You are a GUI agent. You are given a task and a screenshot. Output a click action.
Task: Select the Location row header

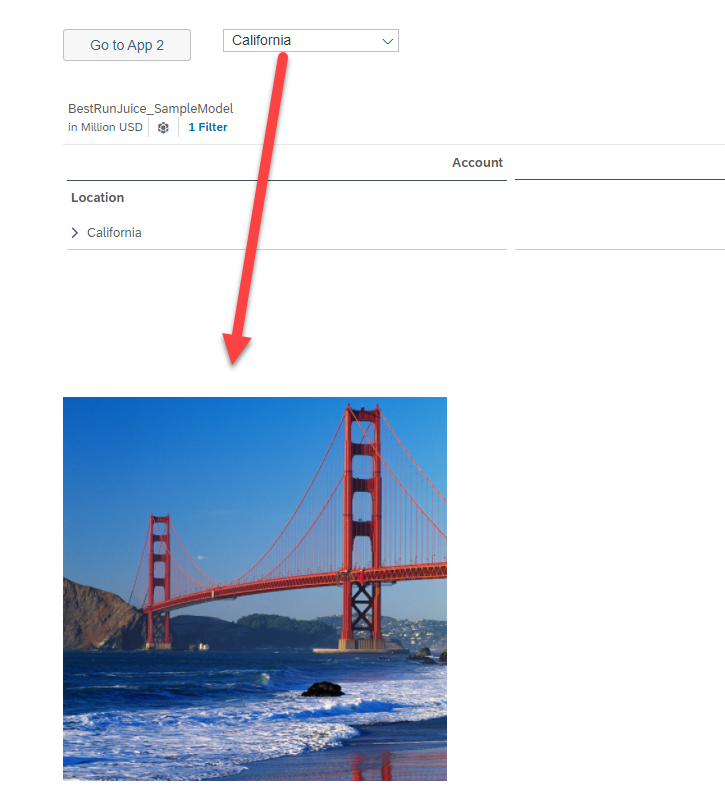(97, 197)
